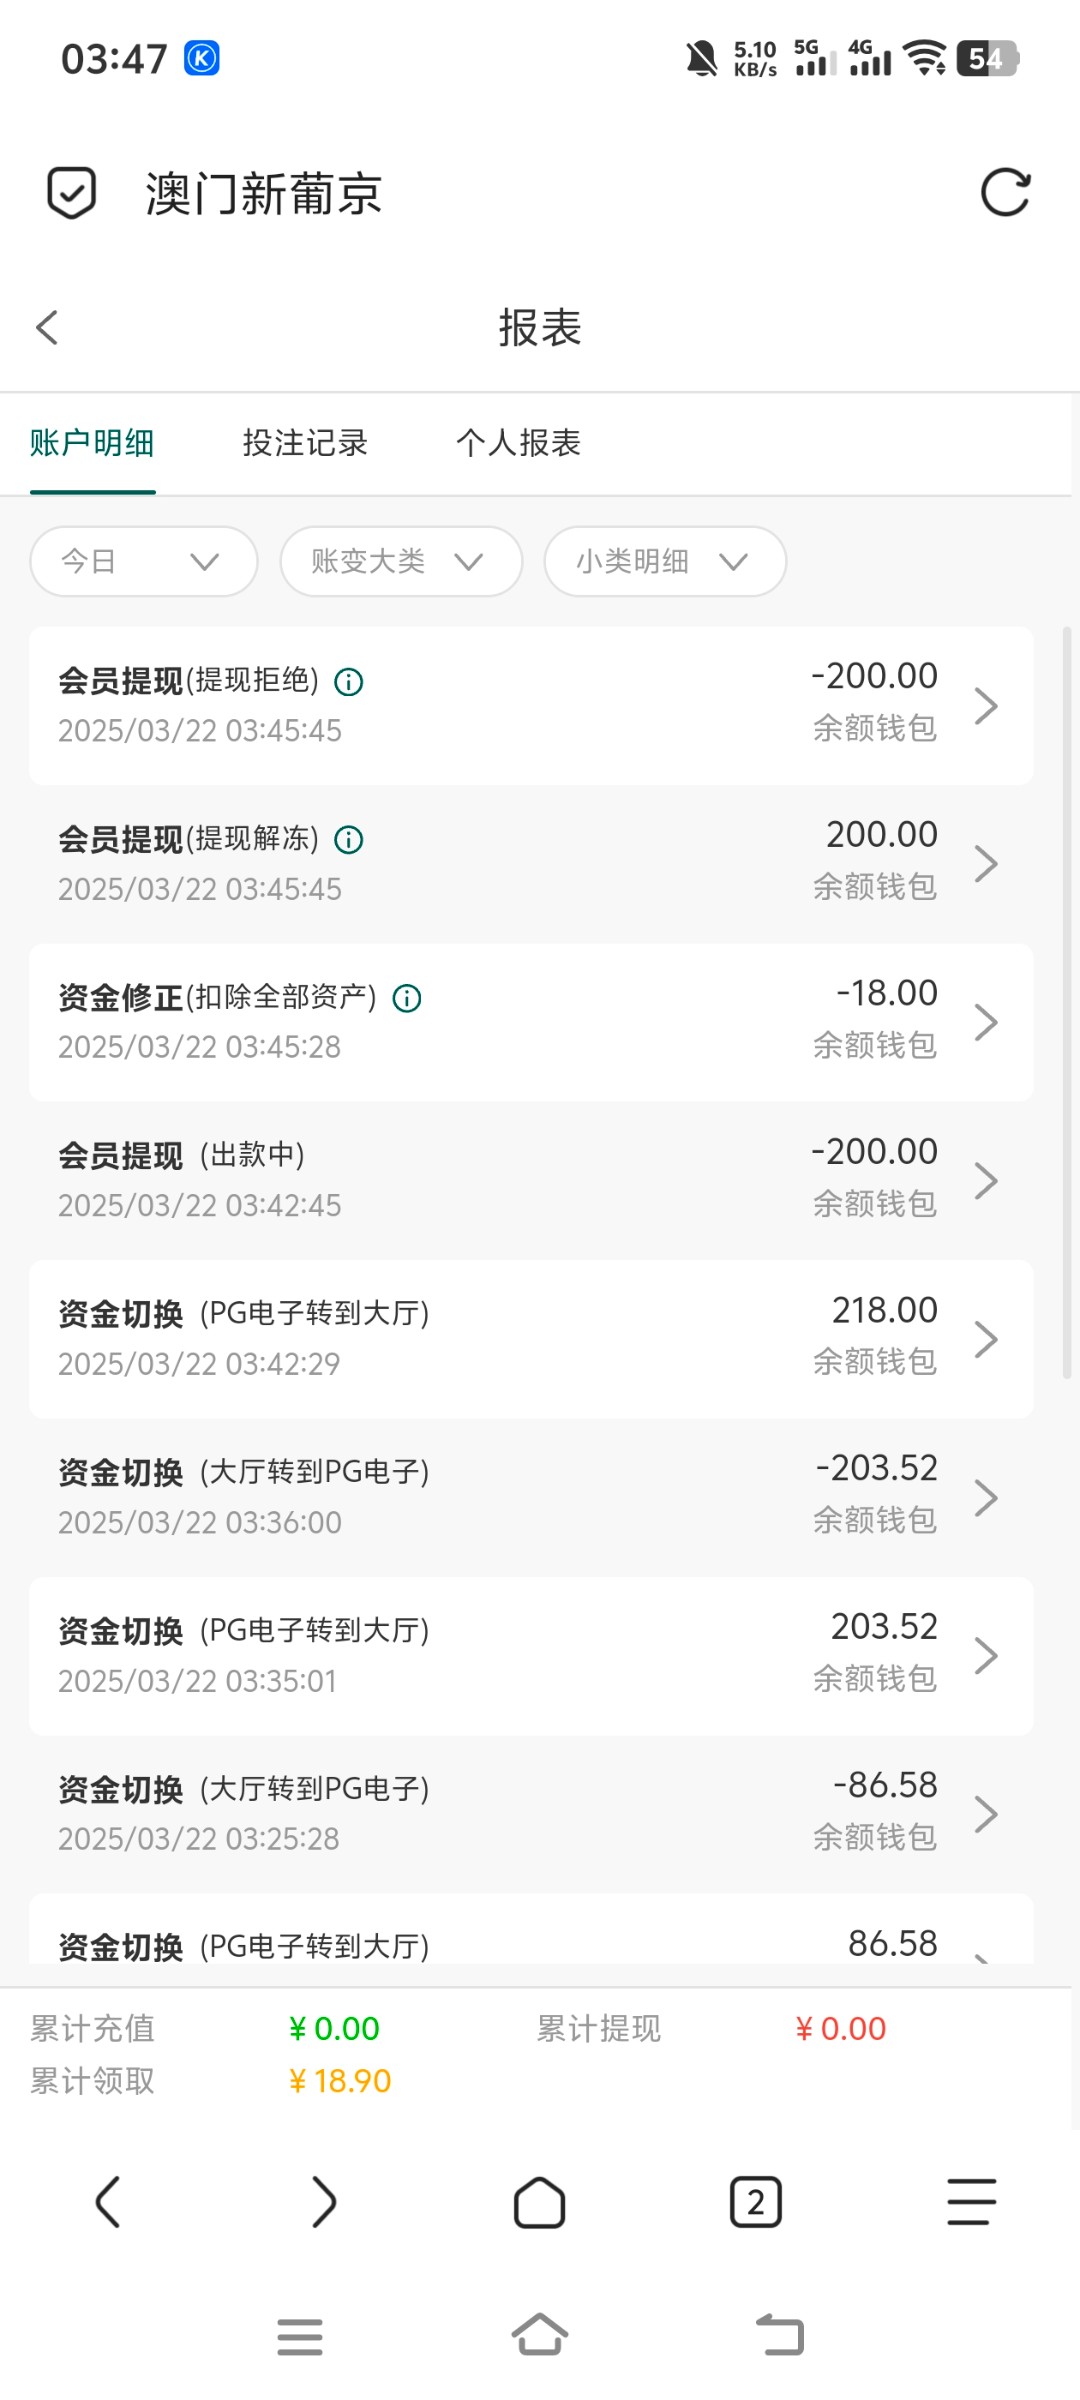Viewport: 1080px width, 2400px height.
Task: Click the refresh icon in the header
Action: click(1005, 193)
